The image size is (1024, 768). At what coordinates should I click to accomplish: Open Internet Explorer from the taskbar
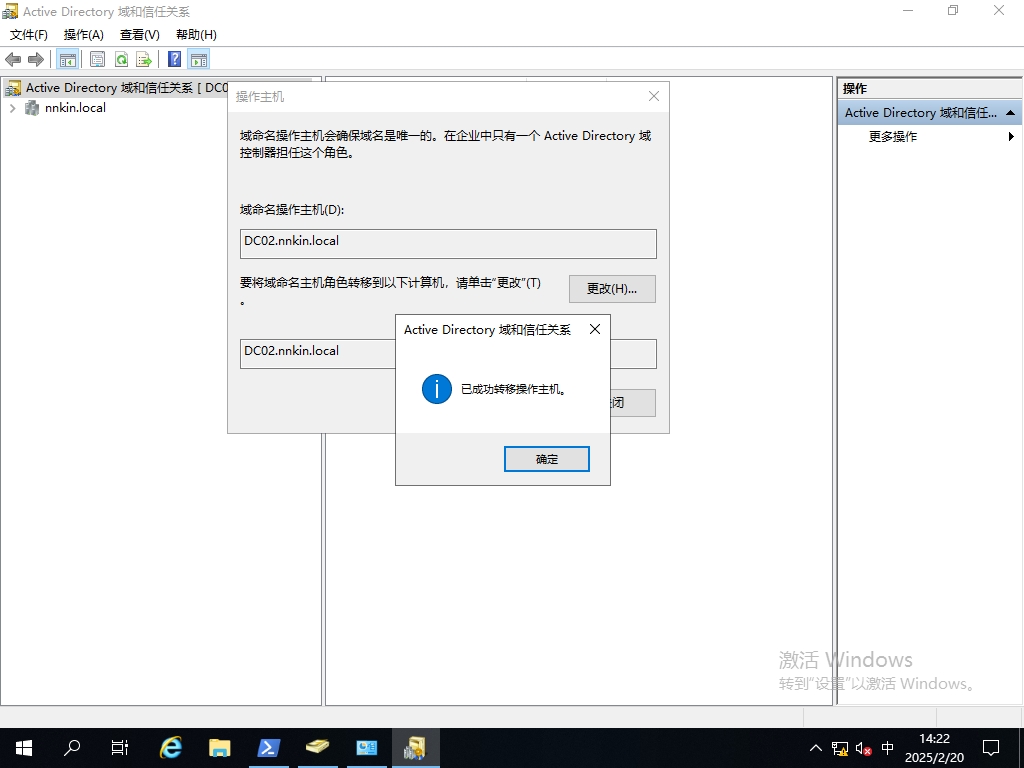click(172, 748)
